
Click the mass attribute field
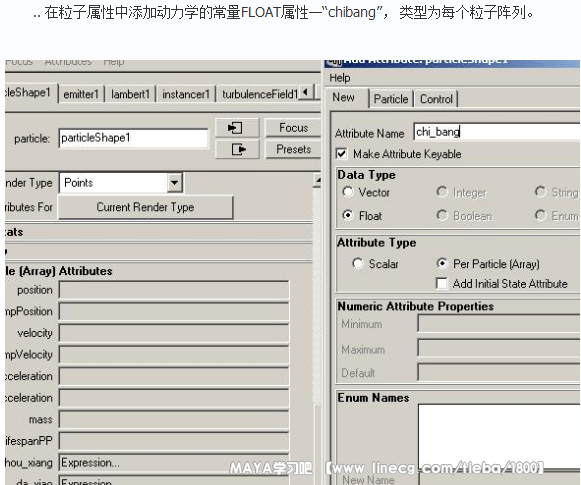[174, 419]
